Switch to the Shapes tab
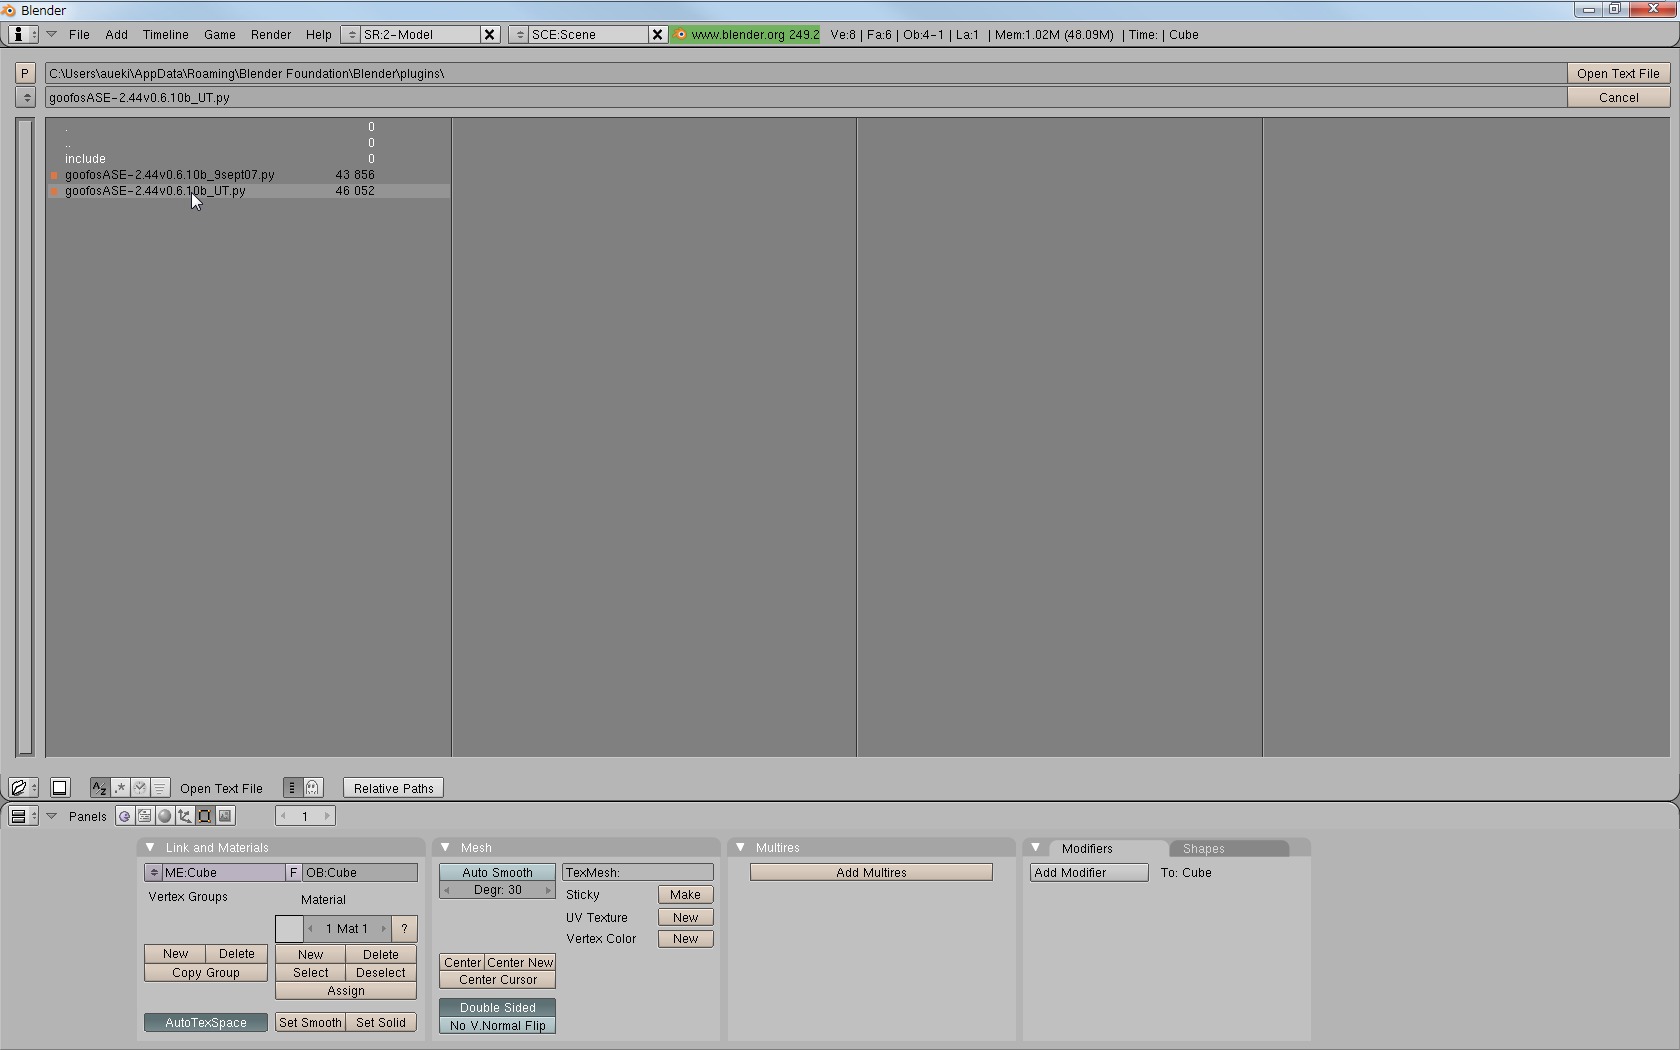Screen dimensions: 1680x1050 coord(1203,849)
